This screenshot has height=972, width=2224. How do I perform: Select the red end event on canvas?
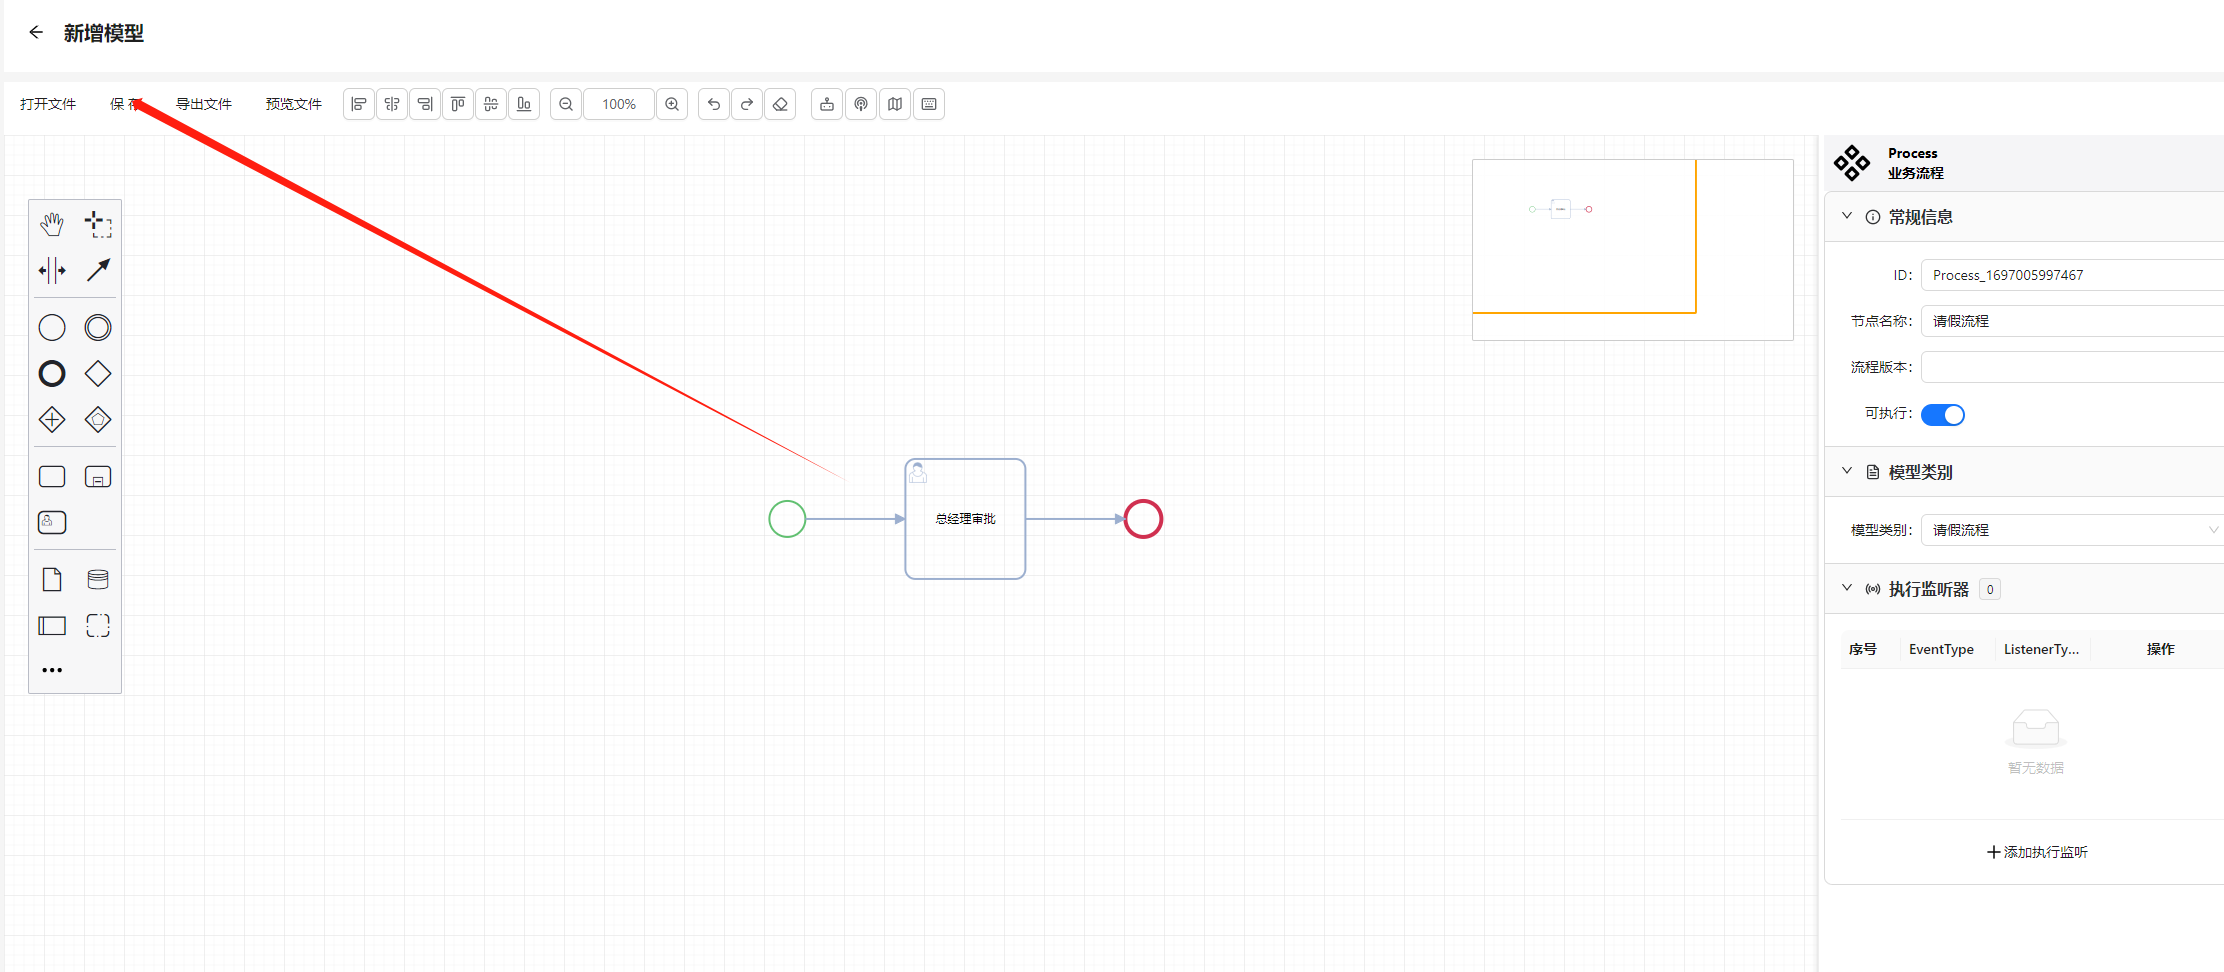pyautogui.click(x=1143, y=519)
